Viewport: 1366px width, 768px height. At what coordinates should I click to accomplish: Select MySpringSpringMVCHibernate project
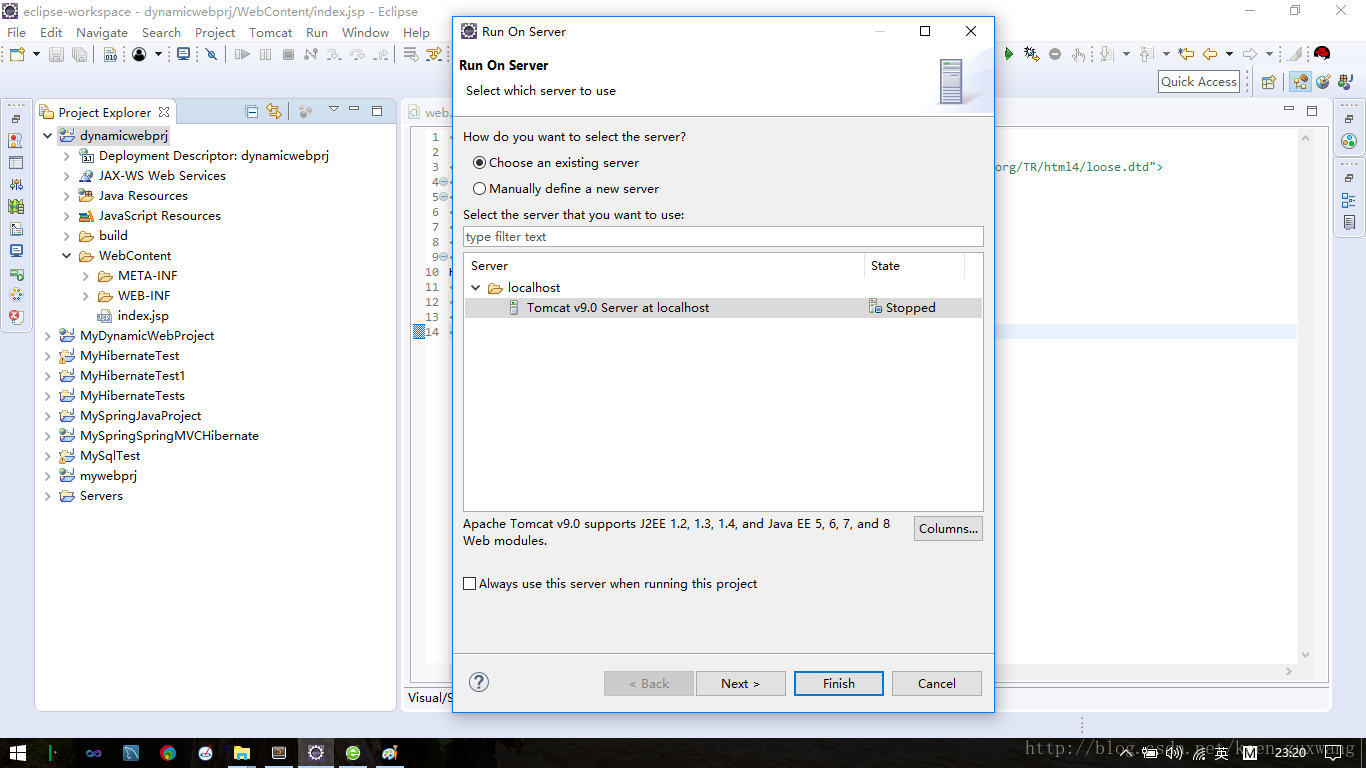[x=169, y=436]
